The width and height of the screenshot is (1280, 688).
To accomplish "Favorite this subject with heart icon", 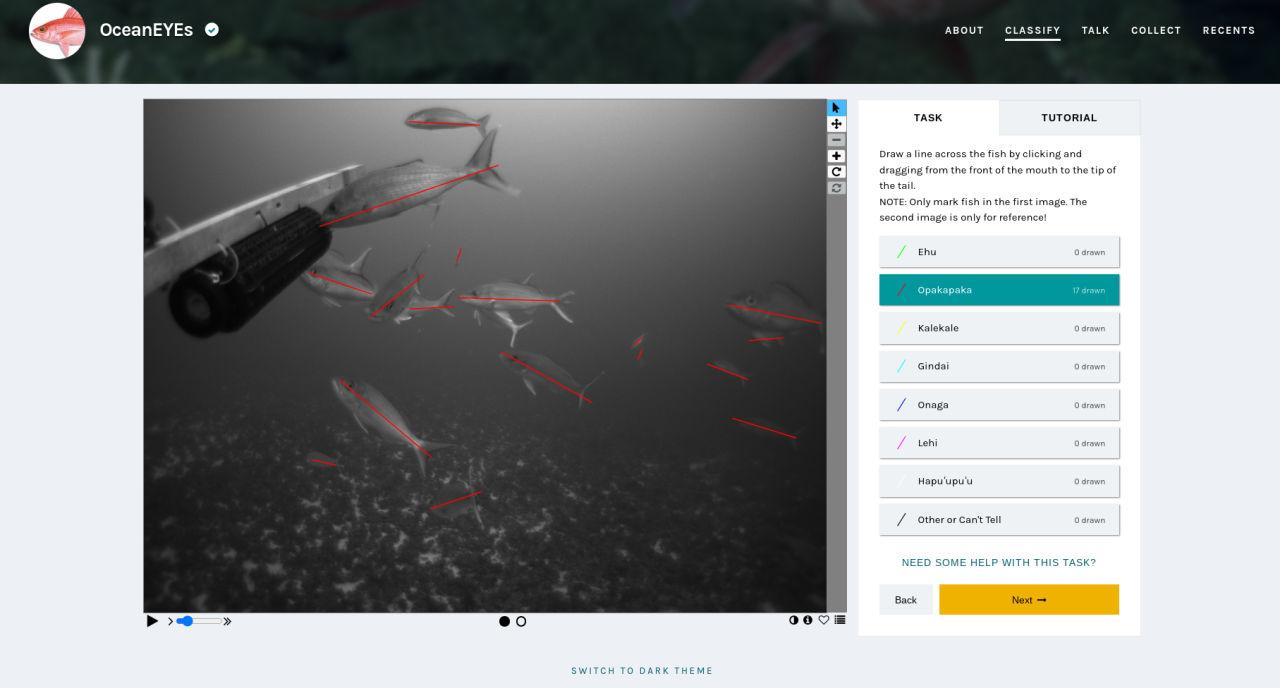I will point(824,620).
